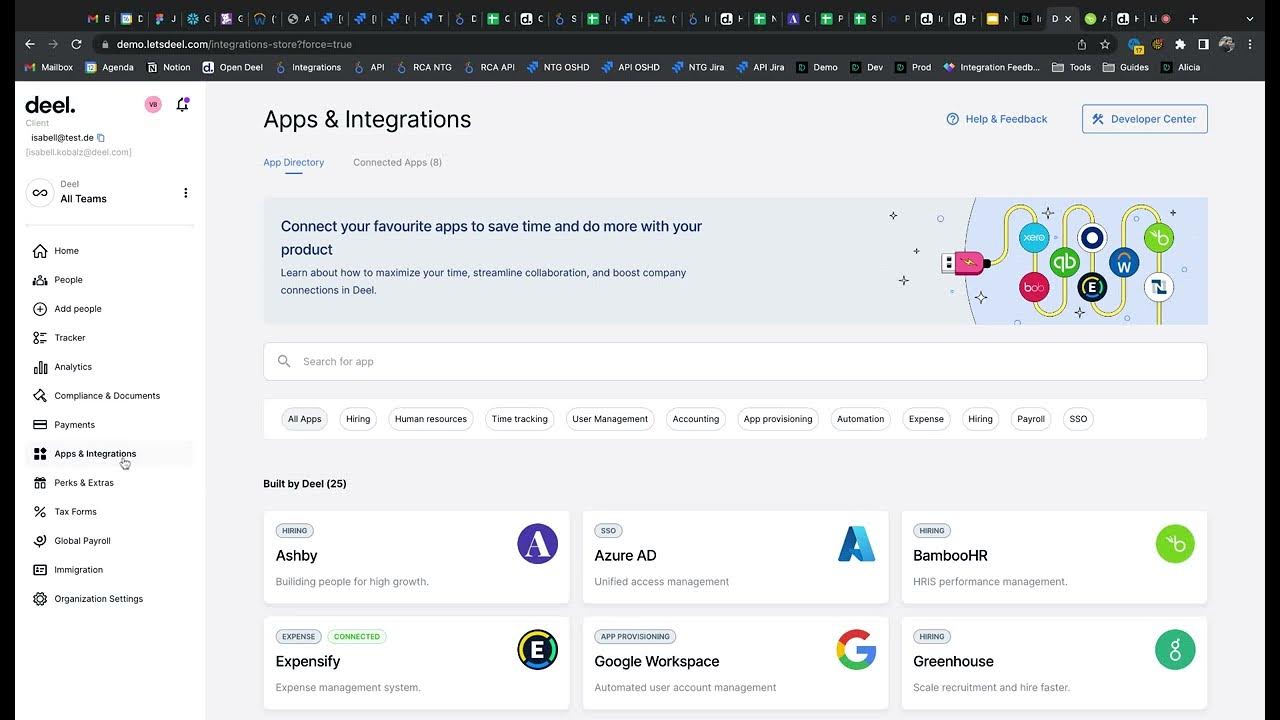
Task: Click the Google Workspace logo
Action: point(856,650)
